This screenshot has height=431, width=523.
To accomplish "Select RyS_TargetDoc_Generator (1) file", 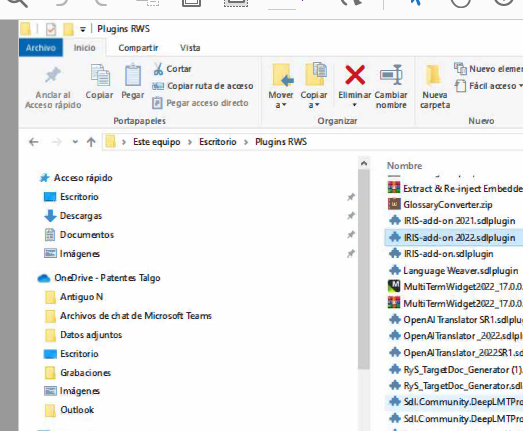I will pos(455,370).
